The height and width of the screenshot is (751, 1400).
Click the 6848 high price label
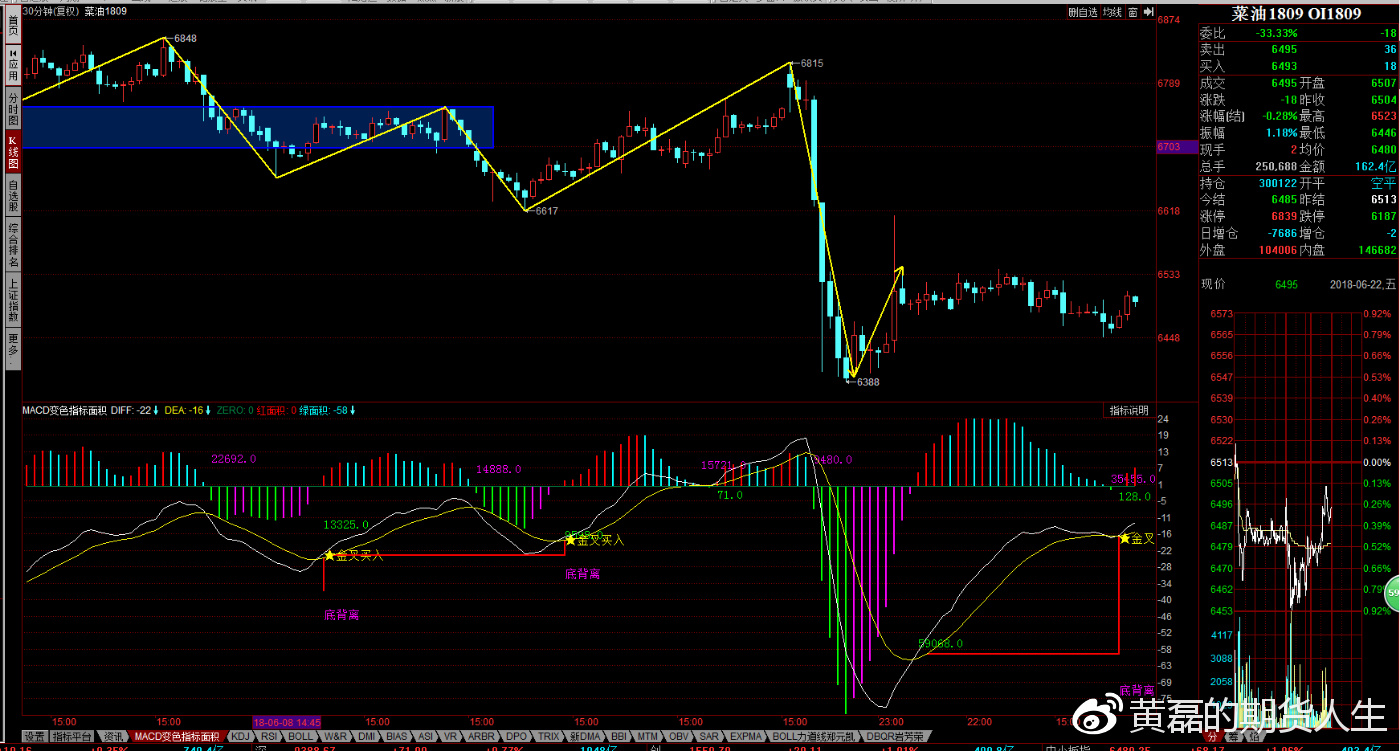click(x=185, y=38)
